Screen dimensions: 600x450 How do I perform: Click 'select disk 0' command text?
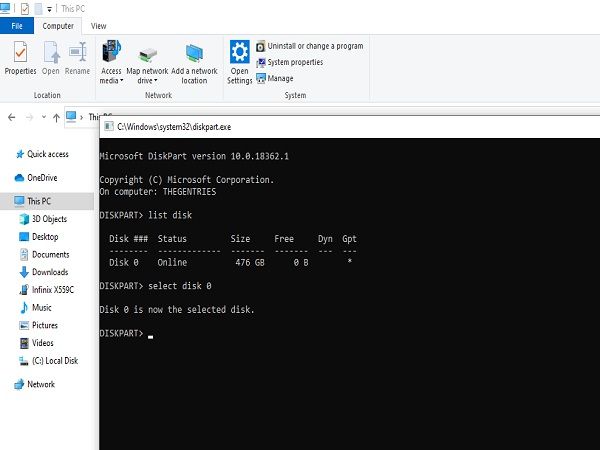pos(179,286)
